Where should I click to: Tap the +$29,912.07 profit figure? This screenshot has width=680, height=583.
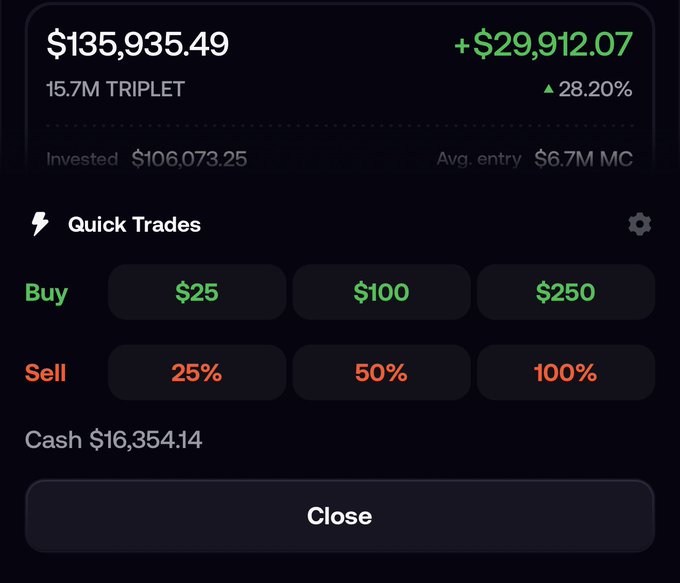(543, 44)
